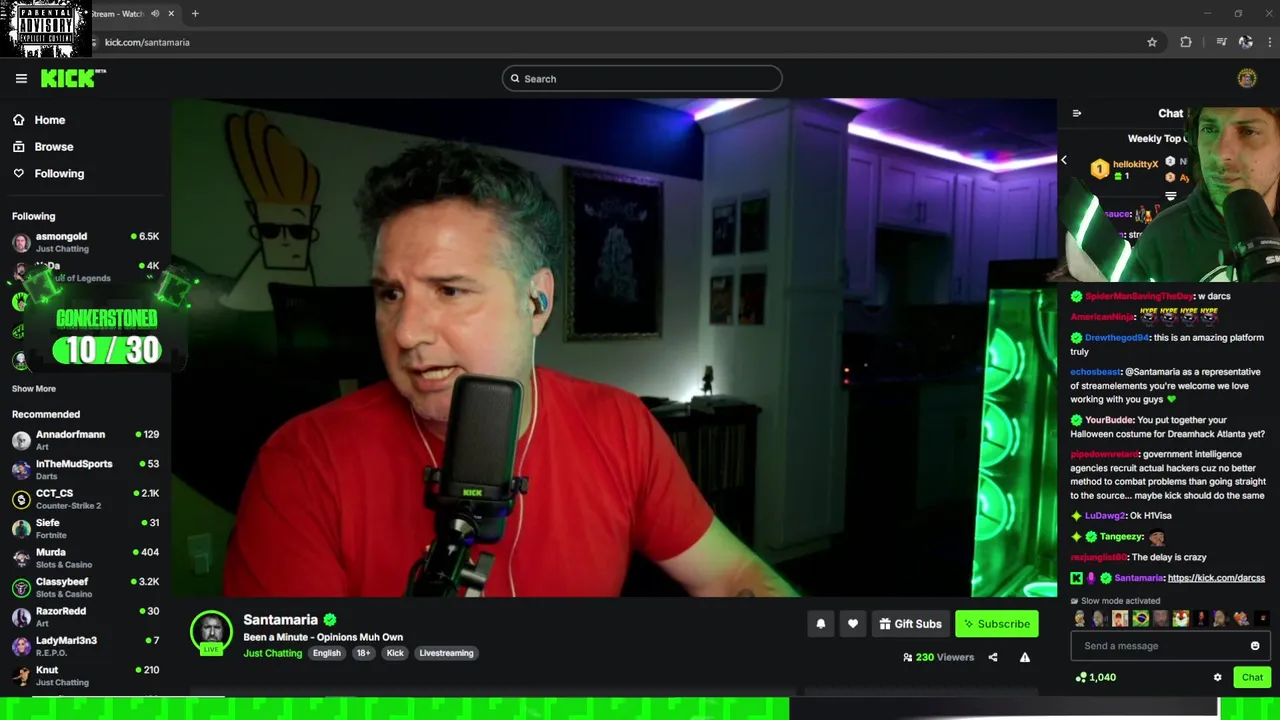Open Annadorfmann recommended channel

pyautogui.click(x=85, y=440)
